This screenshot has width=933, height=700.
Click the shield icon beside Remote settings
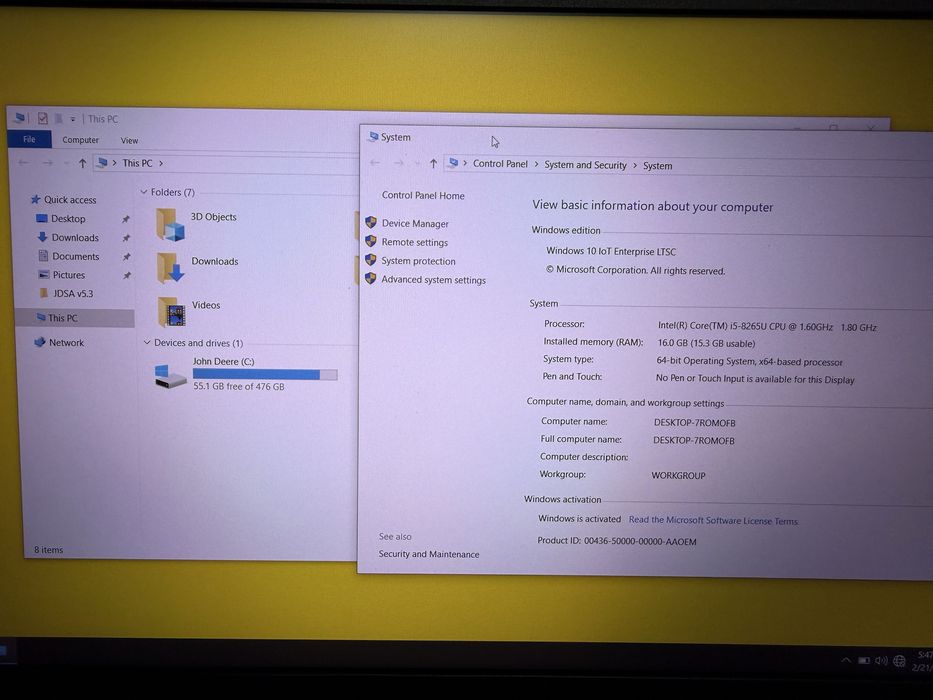371,241
